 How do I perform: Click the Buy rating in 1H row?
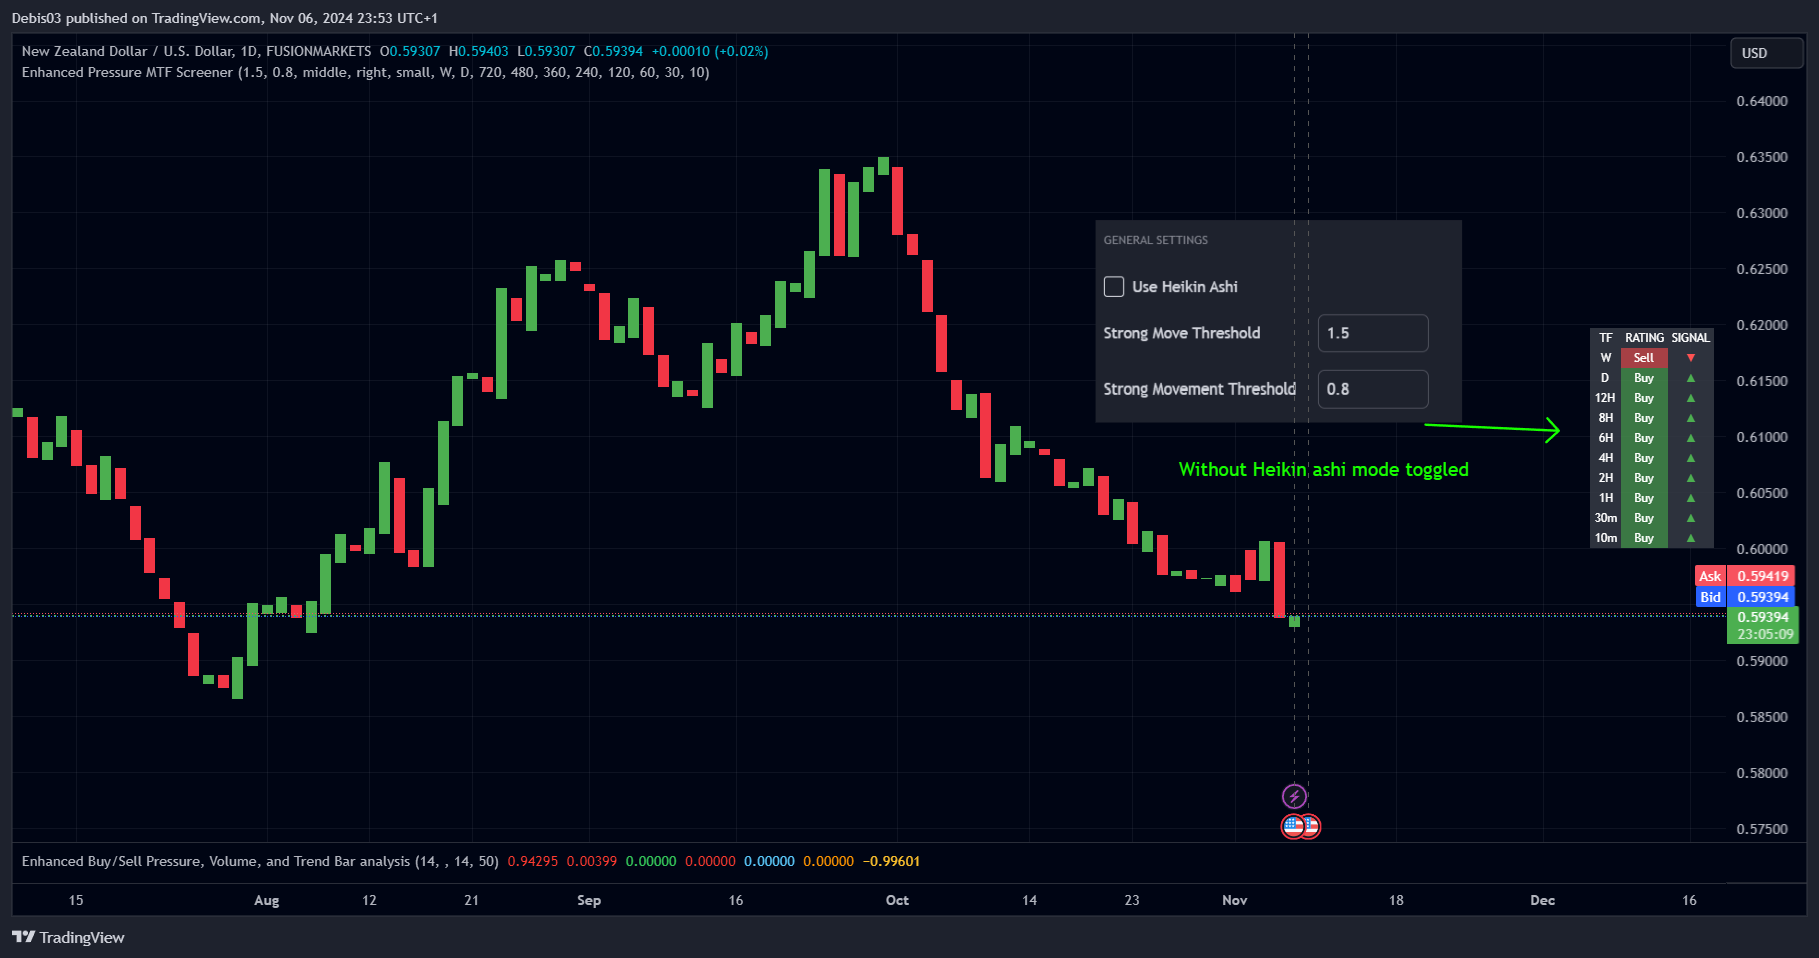pos(1644,498)
